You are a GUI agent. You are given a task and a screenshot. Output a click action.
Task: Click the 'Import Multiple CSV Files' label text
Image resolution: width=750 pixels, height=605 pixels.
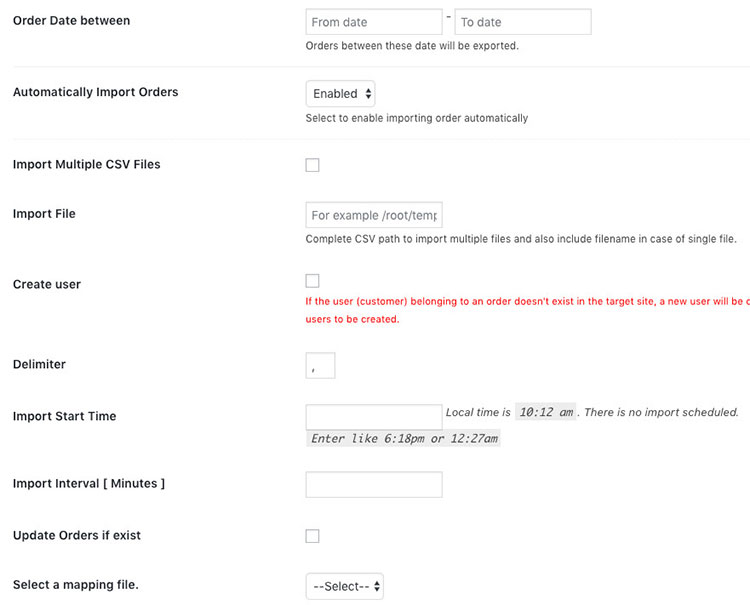pos(86,164)
